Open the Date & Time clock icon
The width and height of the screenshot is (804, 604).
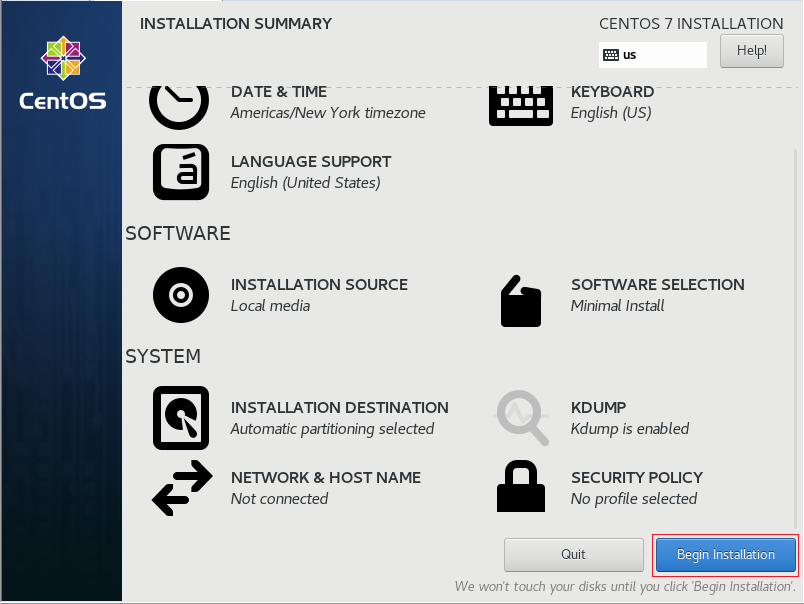(179, 108)
